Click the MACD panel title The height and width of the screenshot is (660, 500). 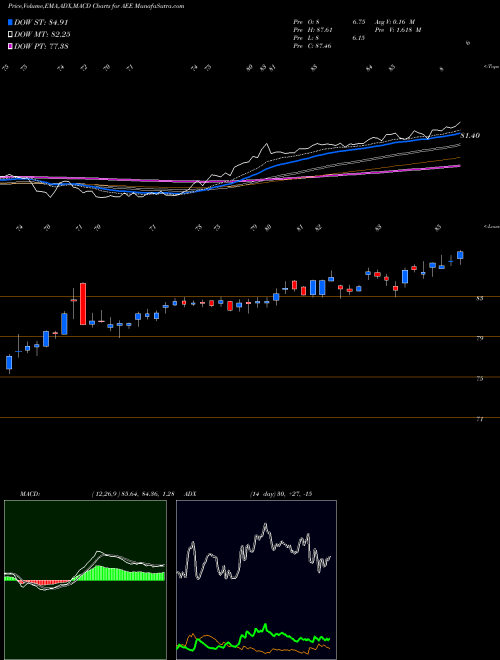pyautogui.click(x=29, y=494)
